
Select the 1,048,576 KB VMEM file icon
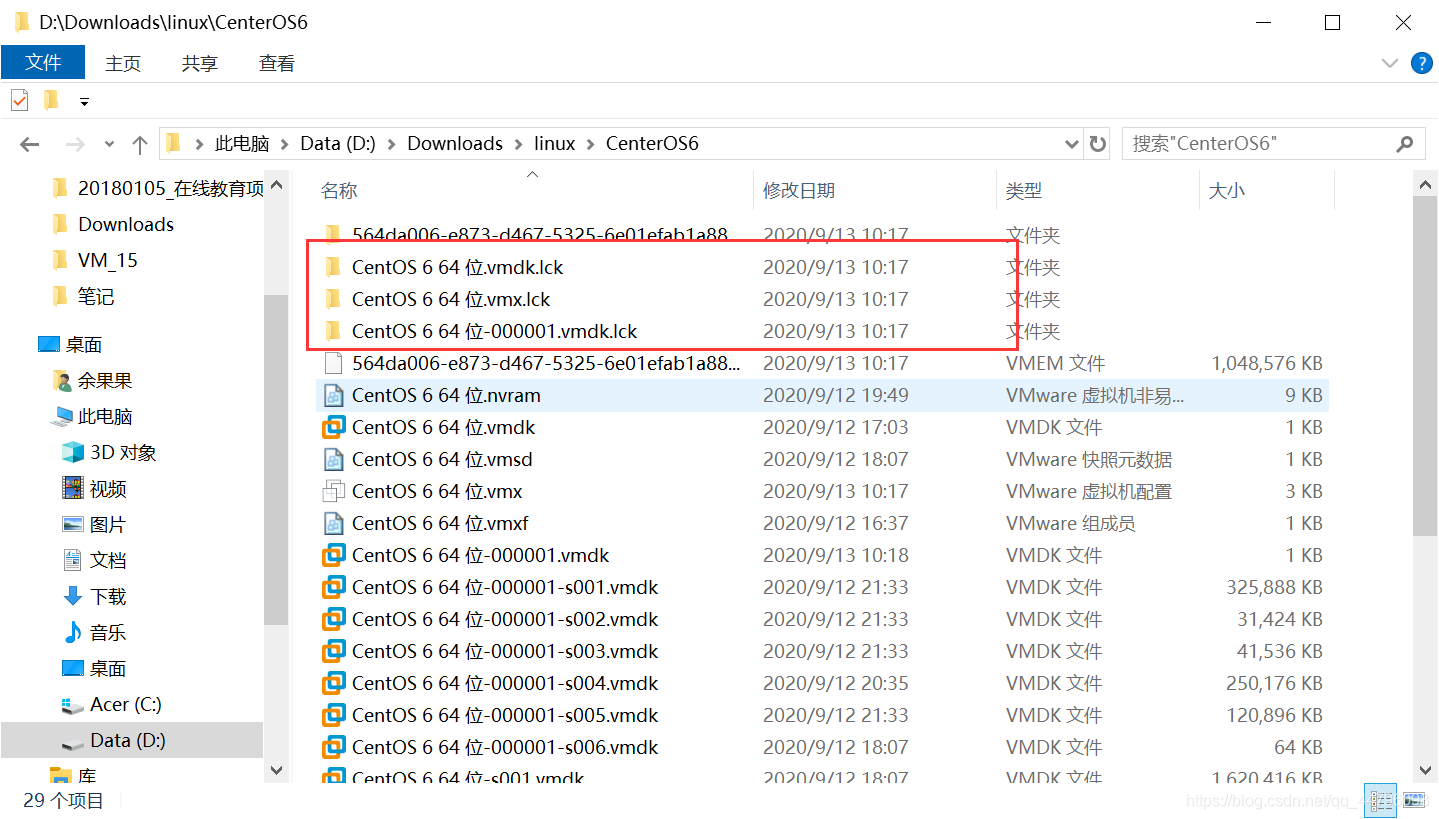(333, 363)
